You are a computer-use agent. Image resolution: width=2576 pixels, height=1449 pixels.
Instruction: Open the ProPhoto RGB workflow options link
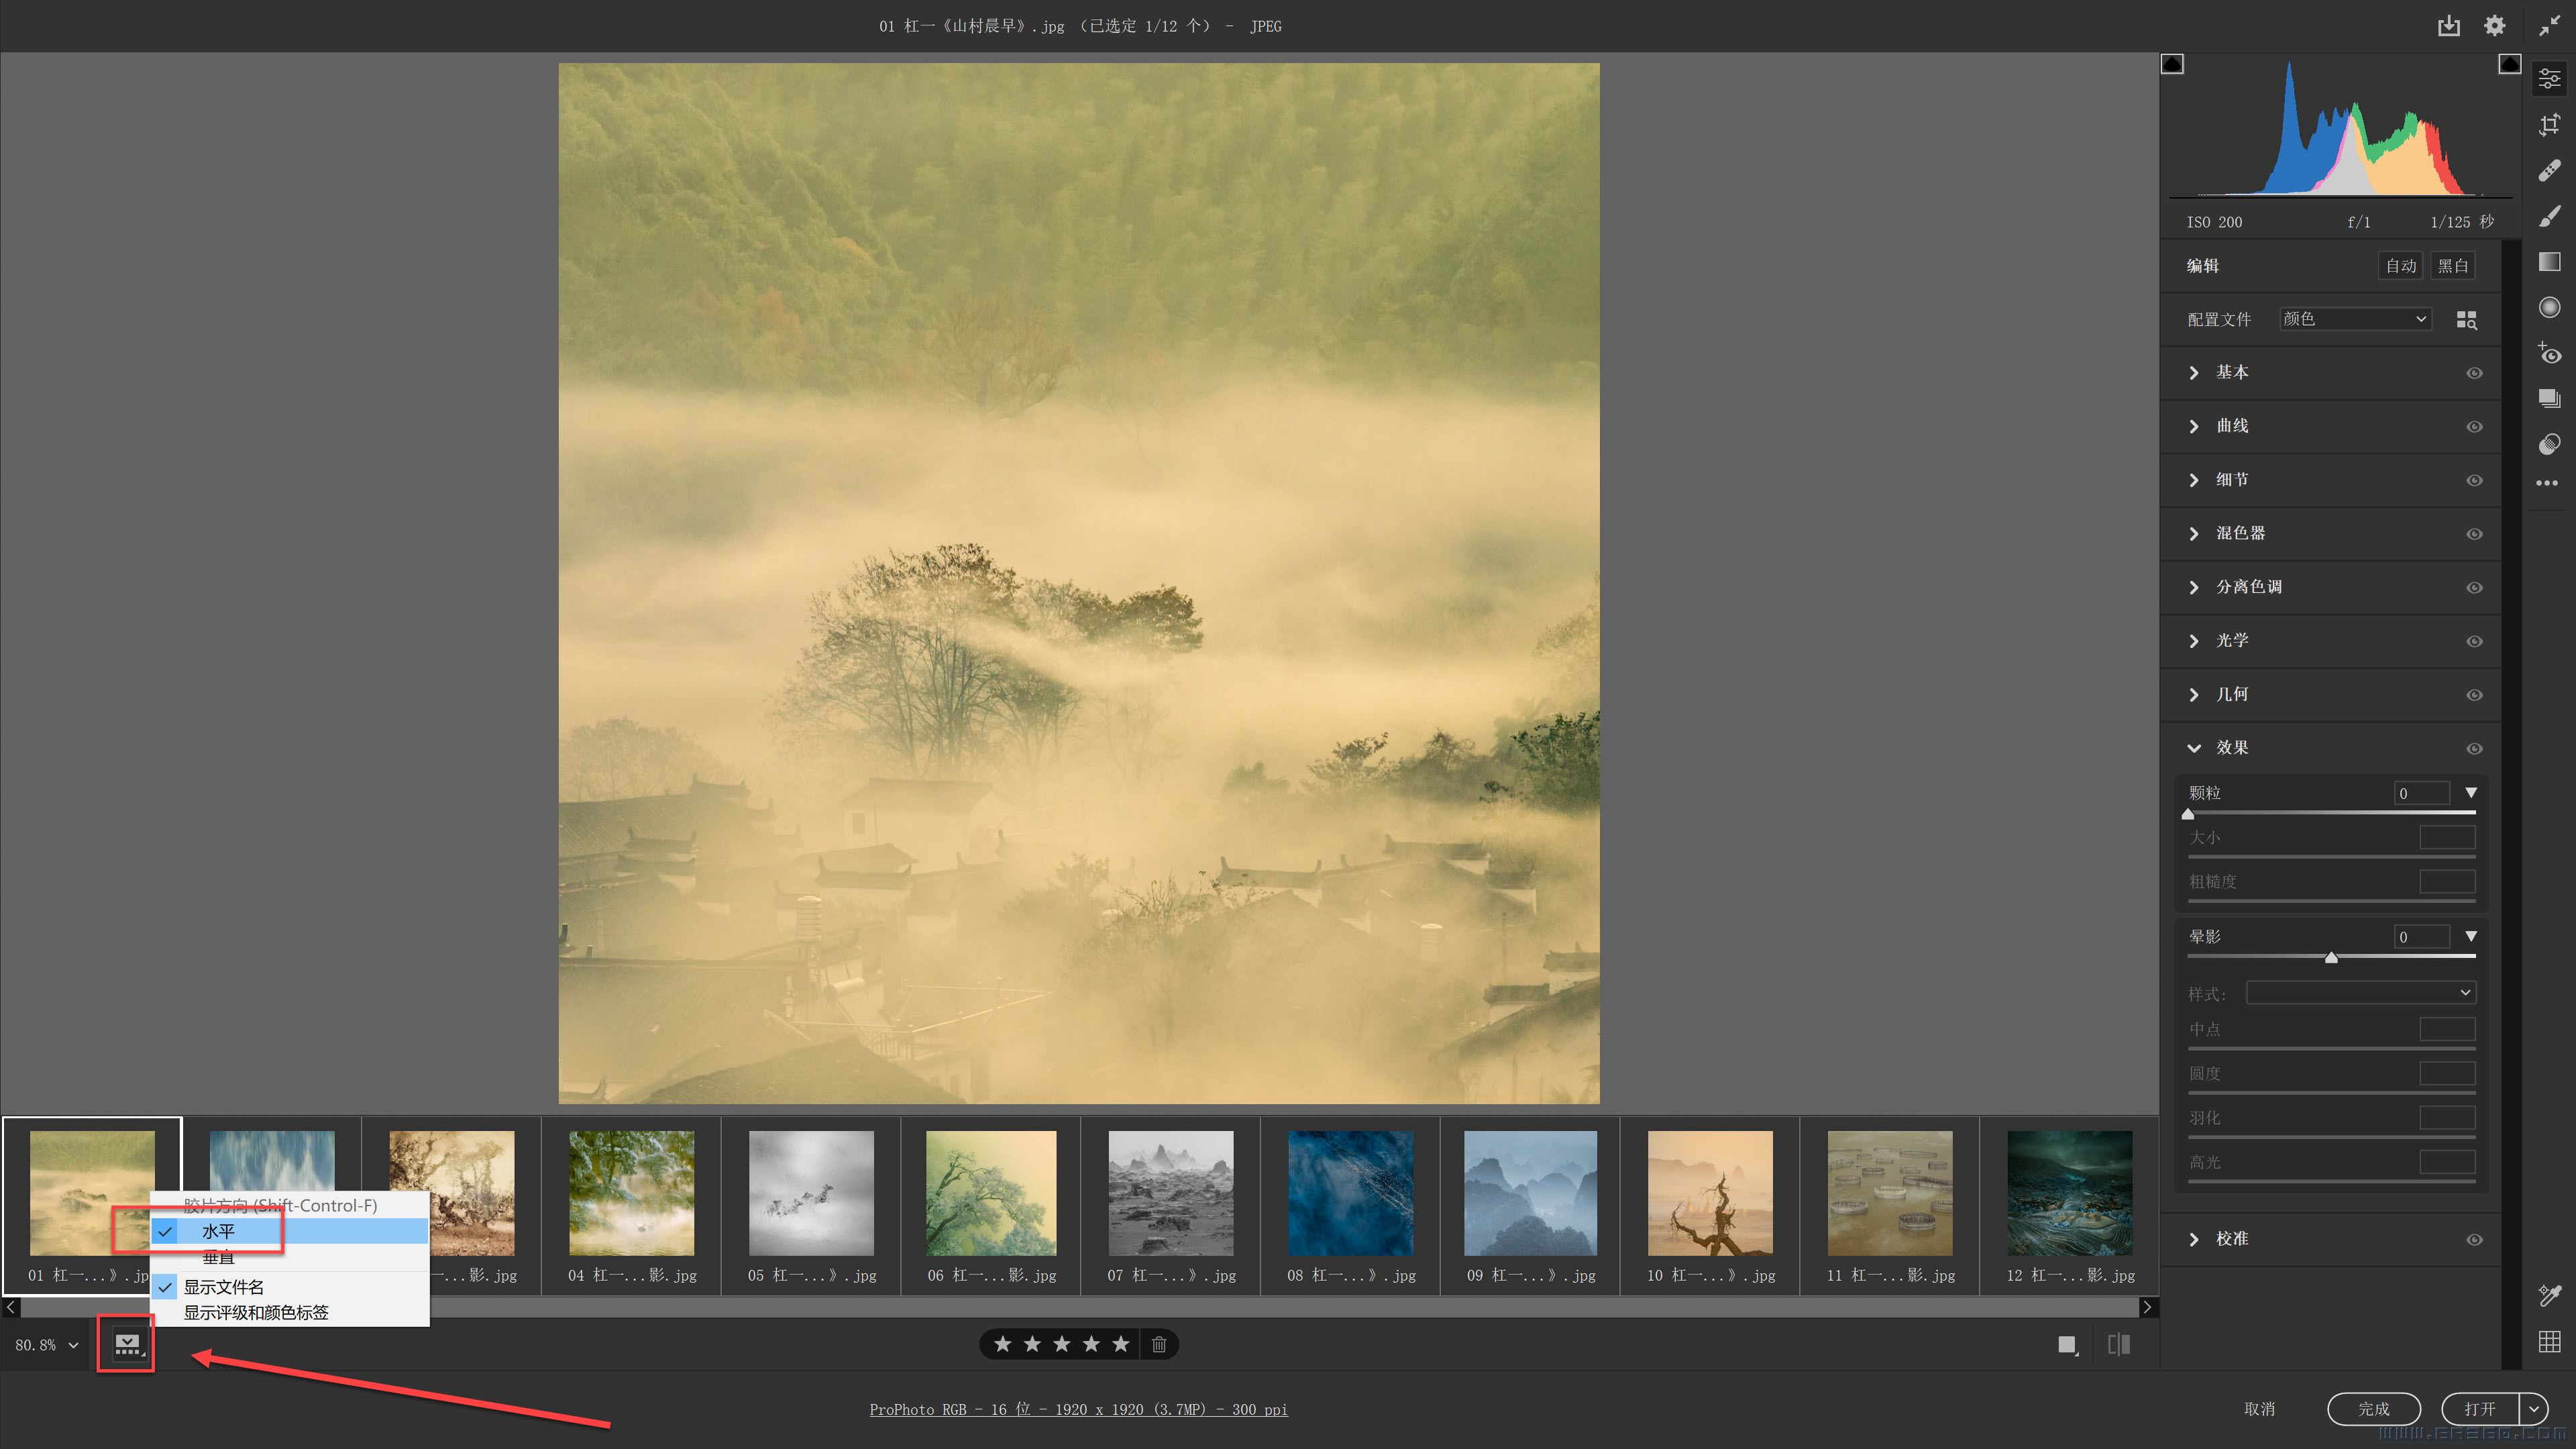pos(1078,1409)
